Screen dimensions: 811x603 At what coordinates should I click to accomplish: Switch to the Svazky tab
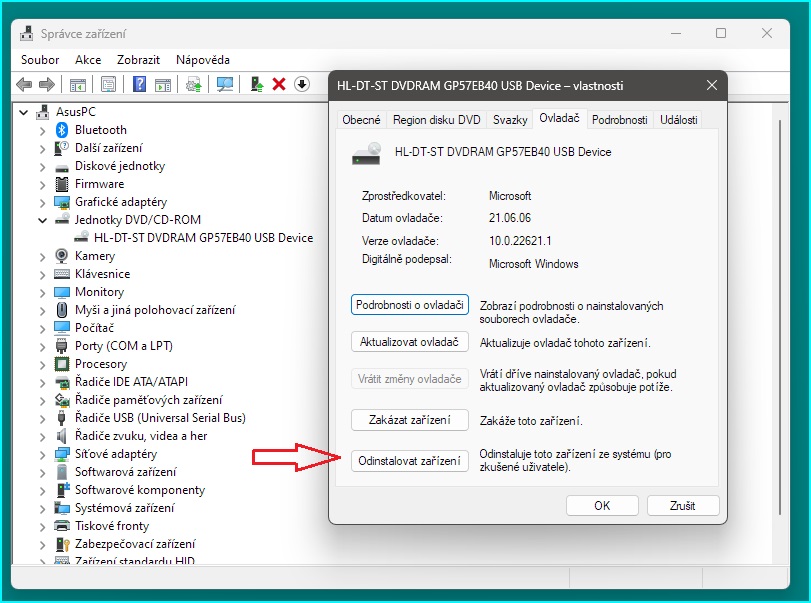coord(510,120)
